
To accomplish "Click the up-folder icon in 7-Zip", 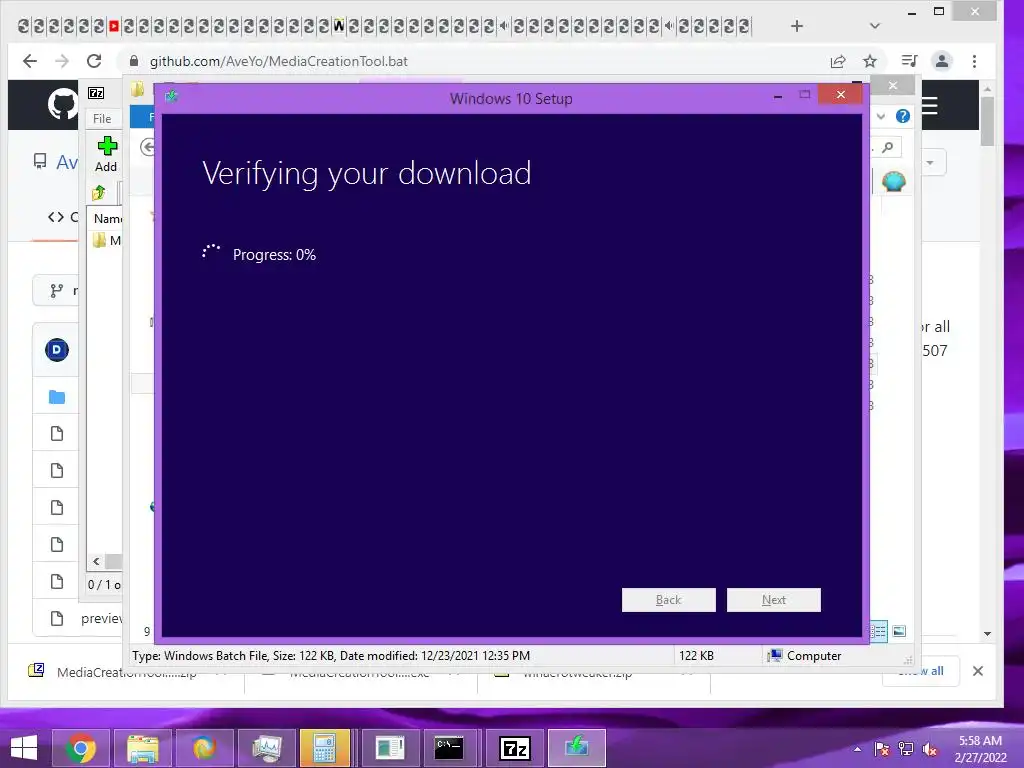I will point(99,193).
